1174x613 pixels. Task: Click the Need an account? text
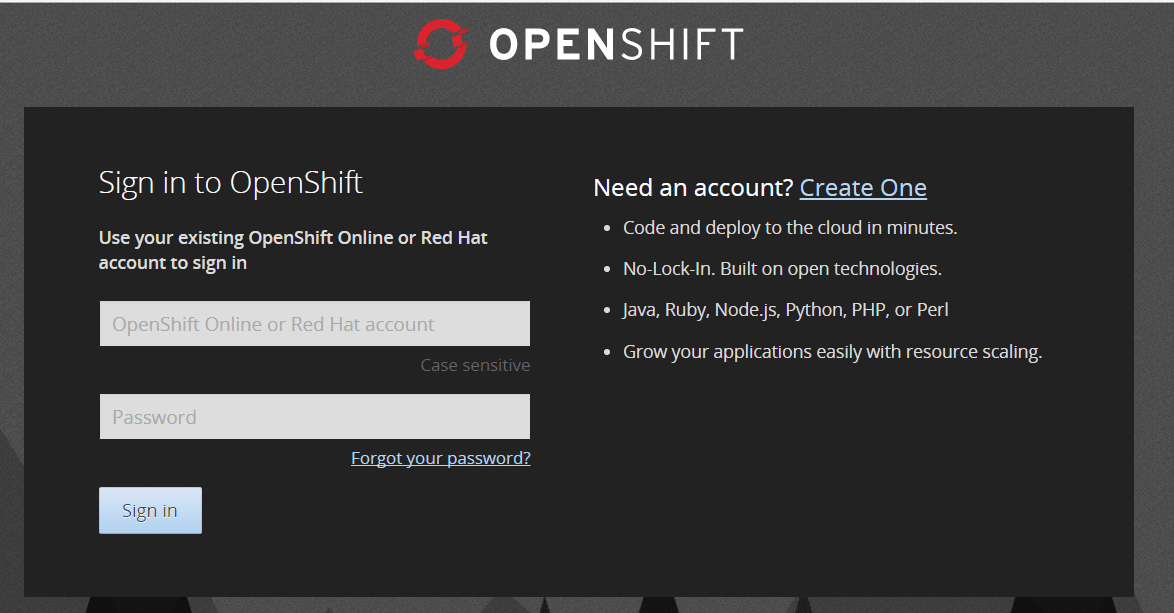pyautogui.click(x=693, y=188)
